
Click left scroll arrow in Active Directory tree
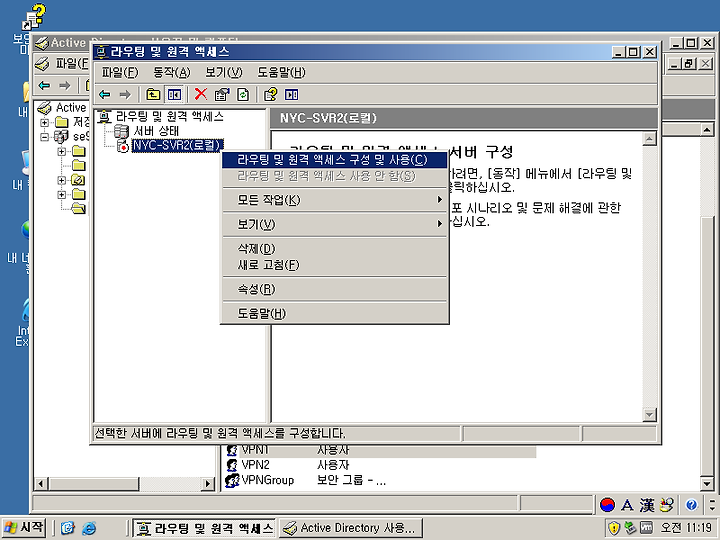(41, 484)
